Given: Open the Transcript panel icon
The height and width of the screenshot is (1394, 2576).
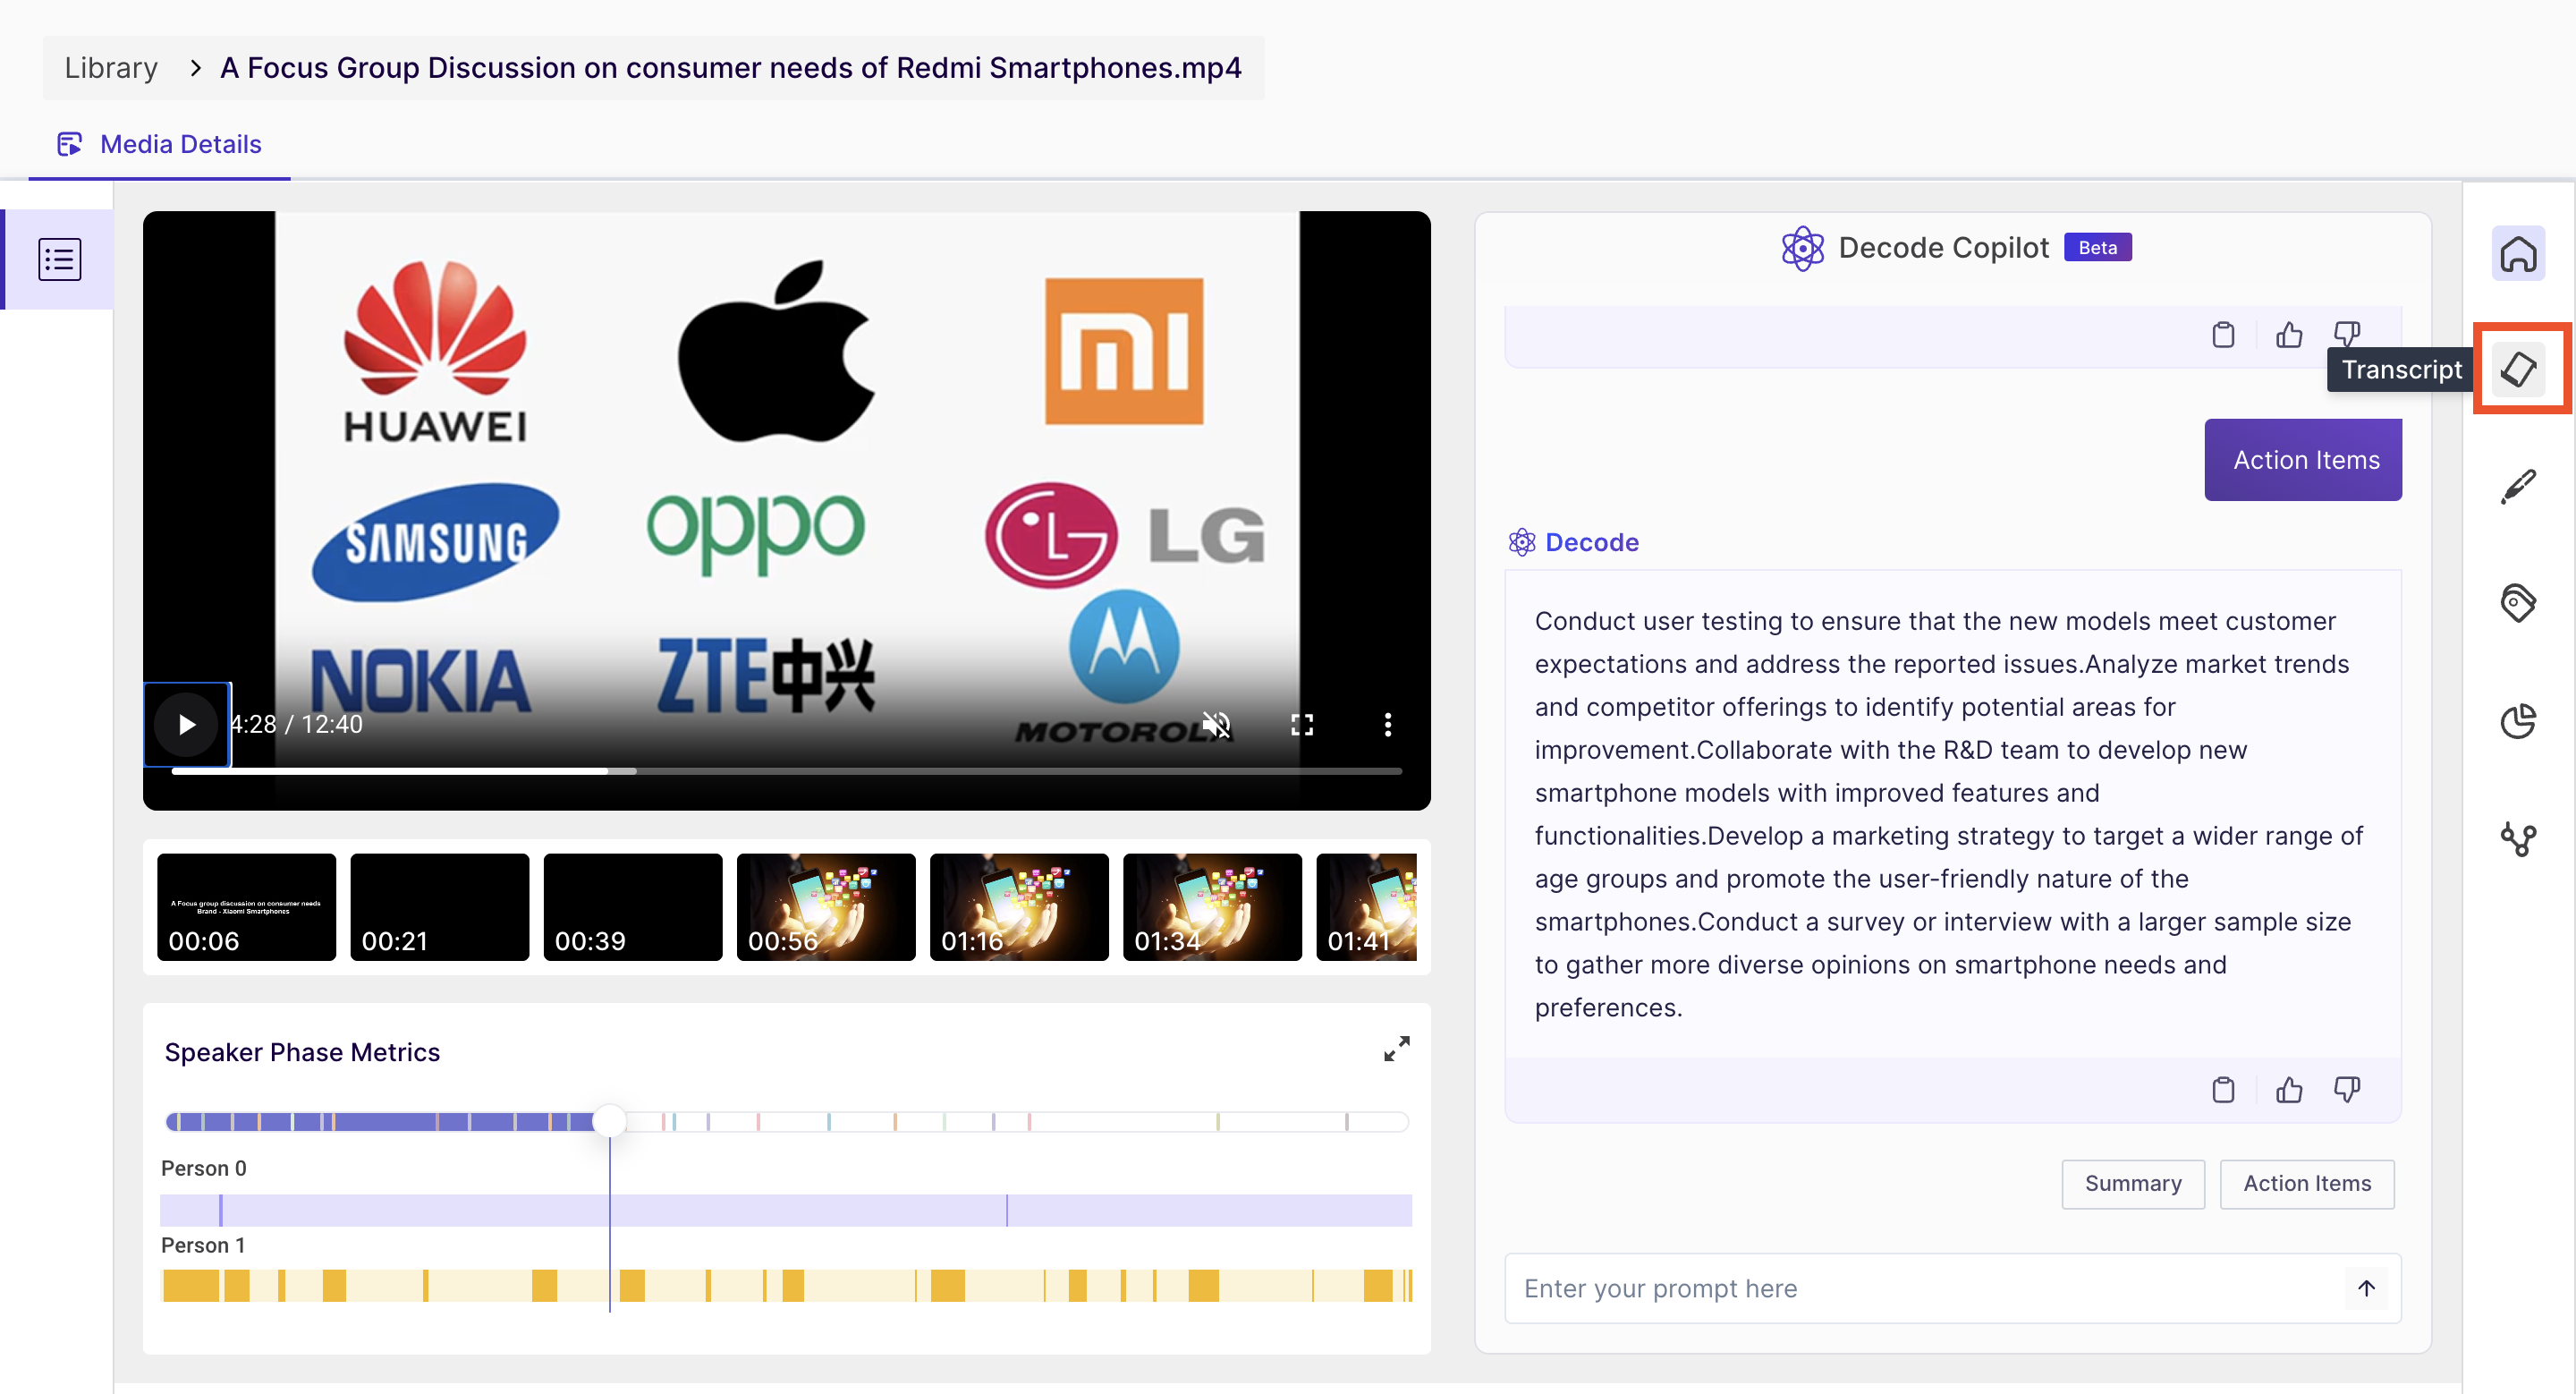Looking at the screenshot, I should 2517,370.
